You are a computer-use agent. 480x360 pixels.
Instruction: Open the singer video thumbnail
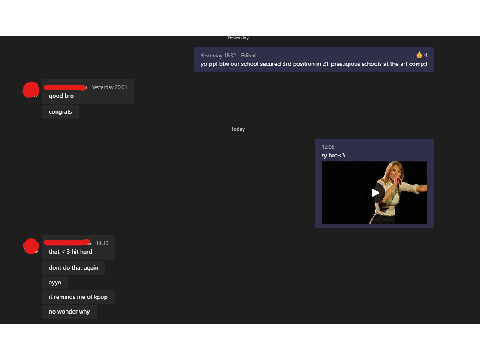pyautogui.click(x=374, y=193)
